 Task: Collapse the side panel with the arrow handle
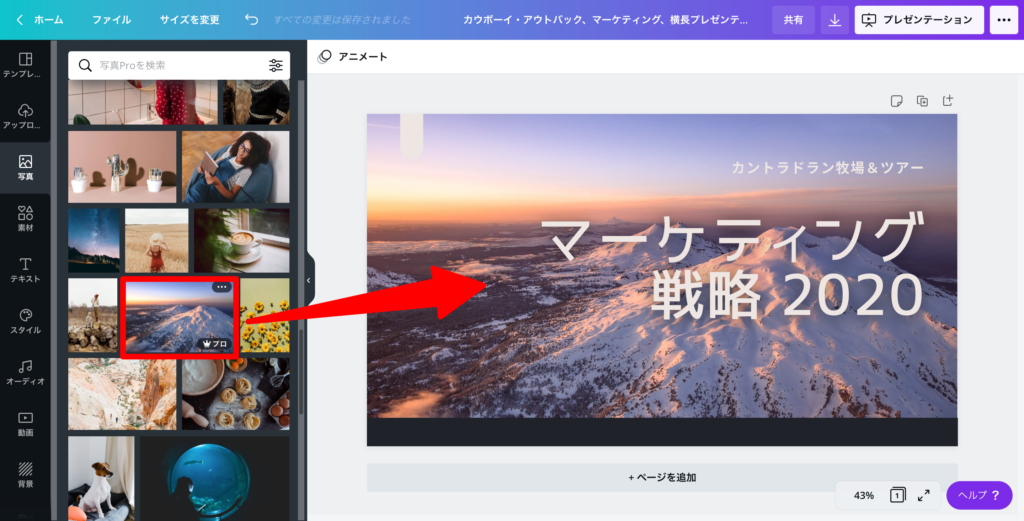[309, 281]
